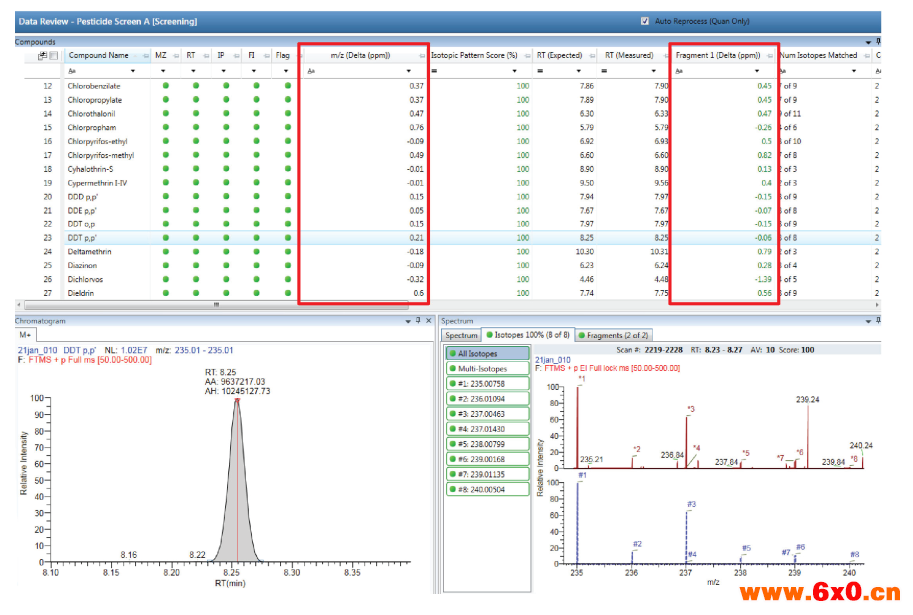Screen dimensions: 913x615
Task: Toggle isotope #7: 239.01135
Action: tap(488, 475)
